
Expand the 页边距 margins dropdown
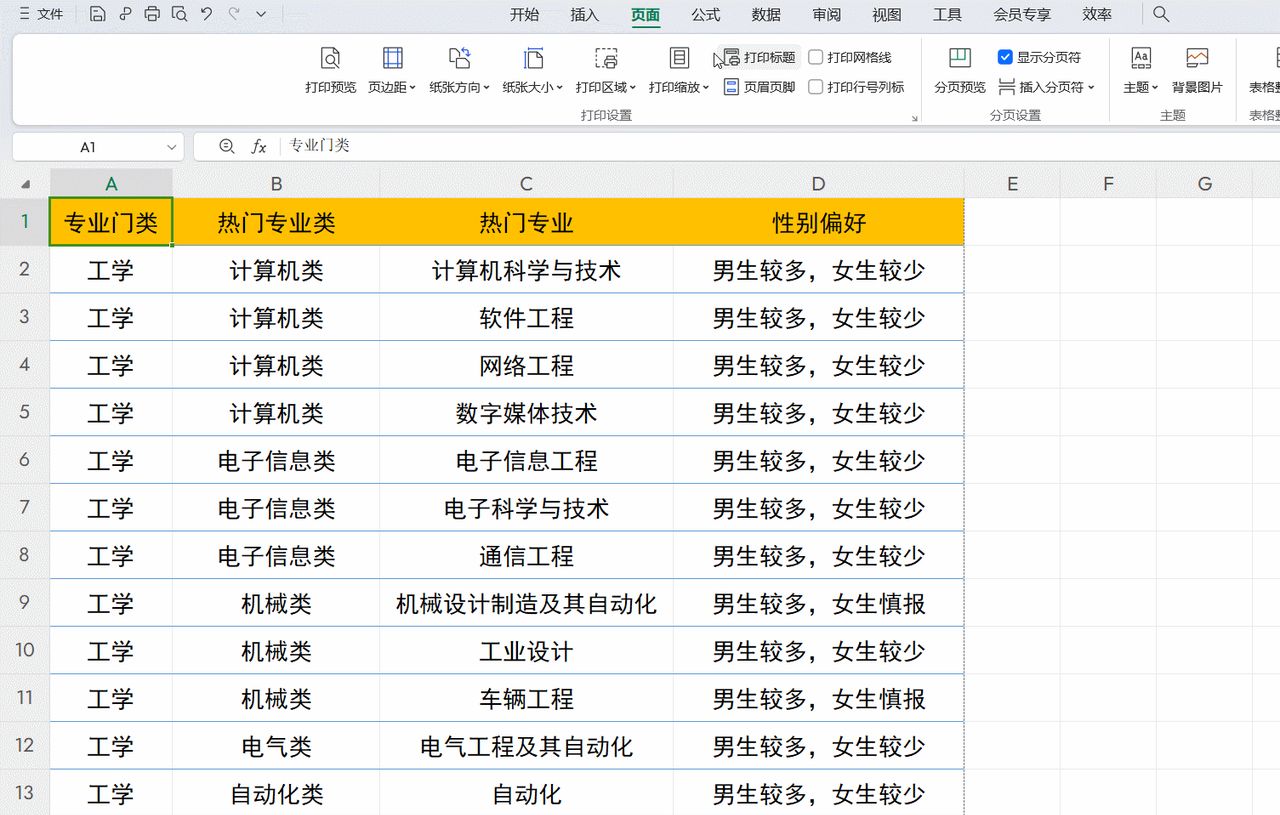[392, 69]
